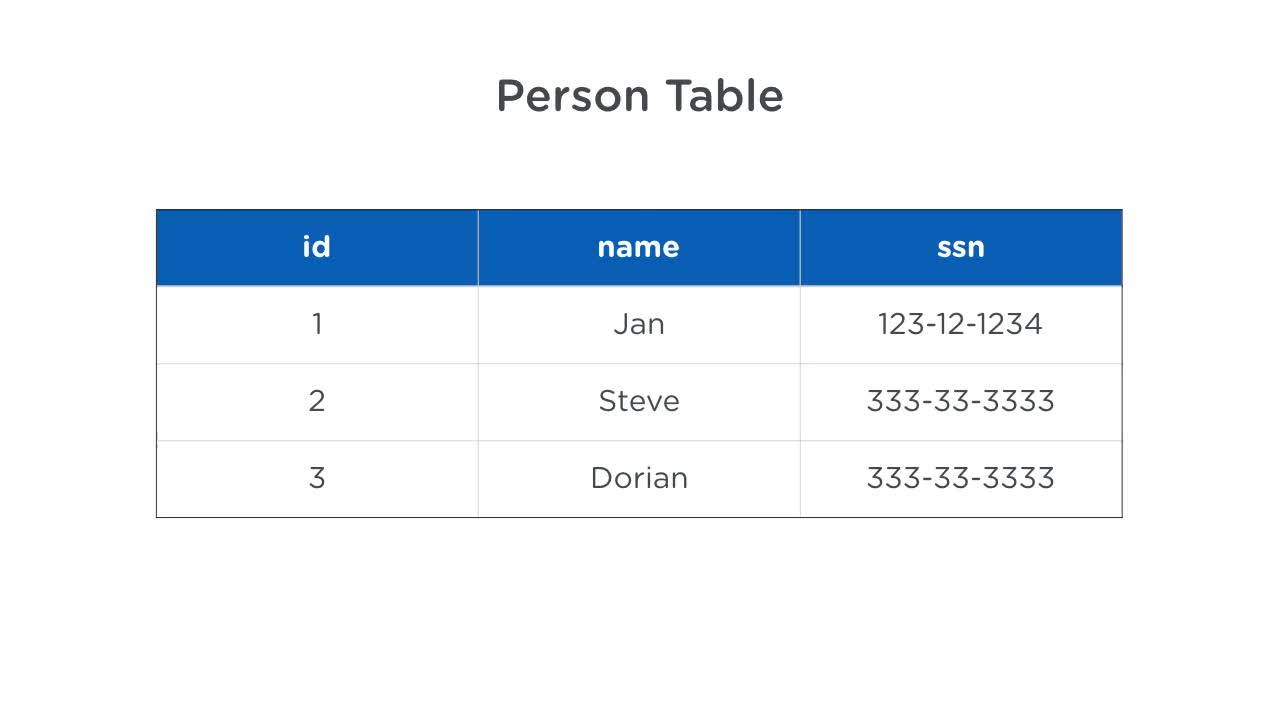
Task: Select the ssn column header
Action: (x=961, y=247)
